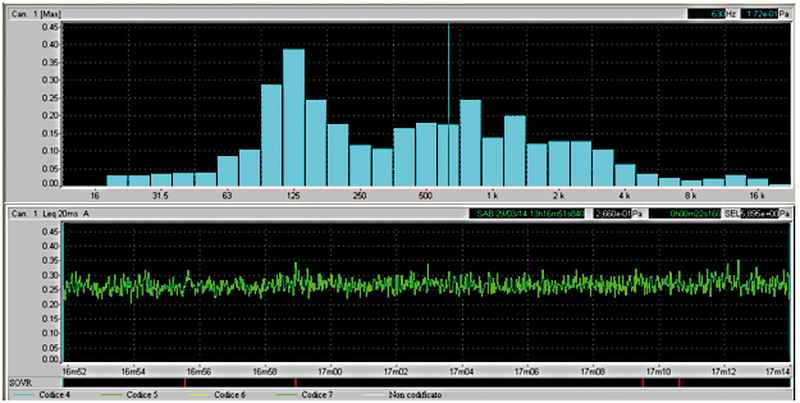This screenshot has height=403, width=800.
Task: Select the first red SOVR marker near 16m56
Action: pos(185,382)
